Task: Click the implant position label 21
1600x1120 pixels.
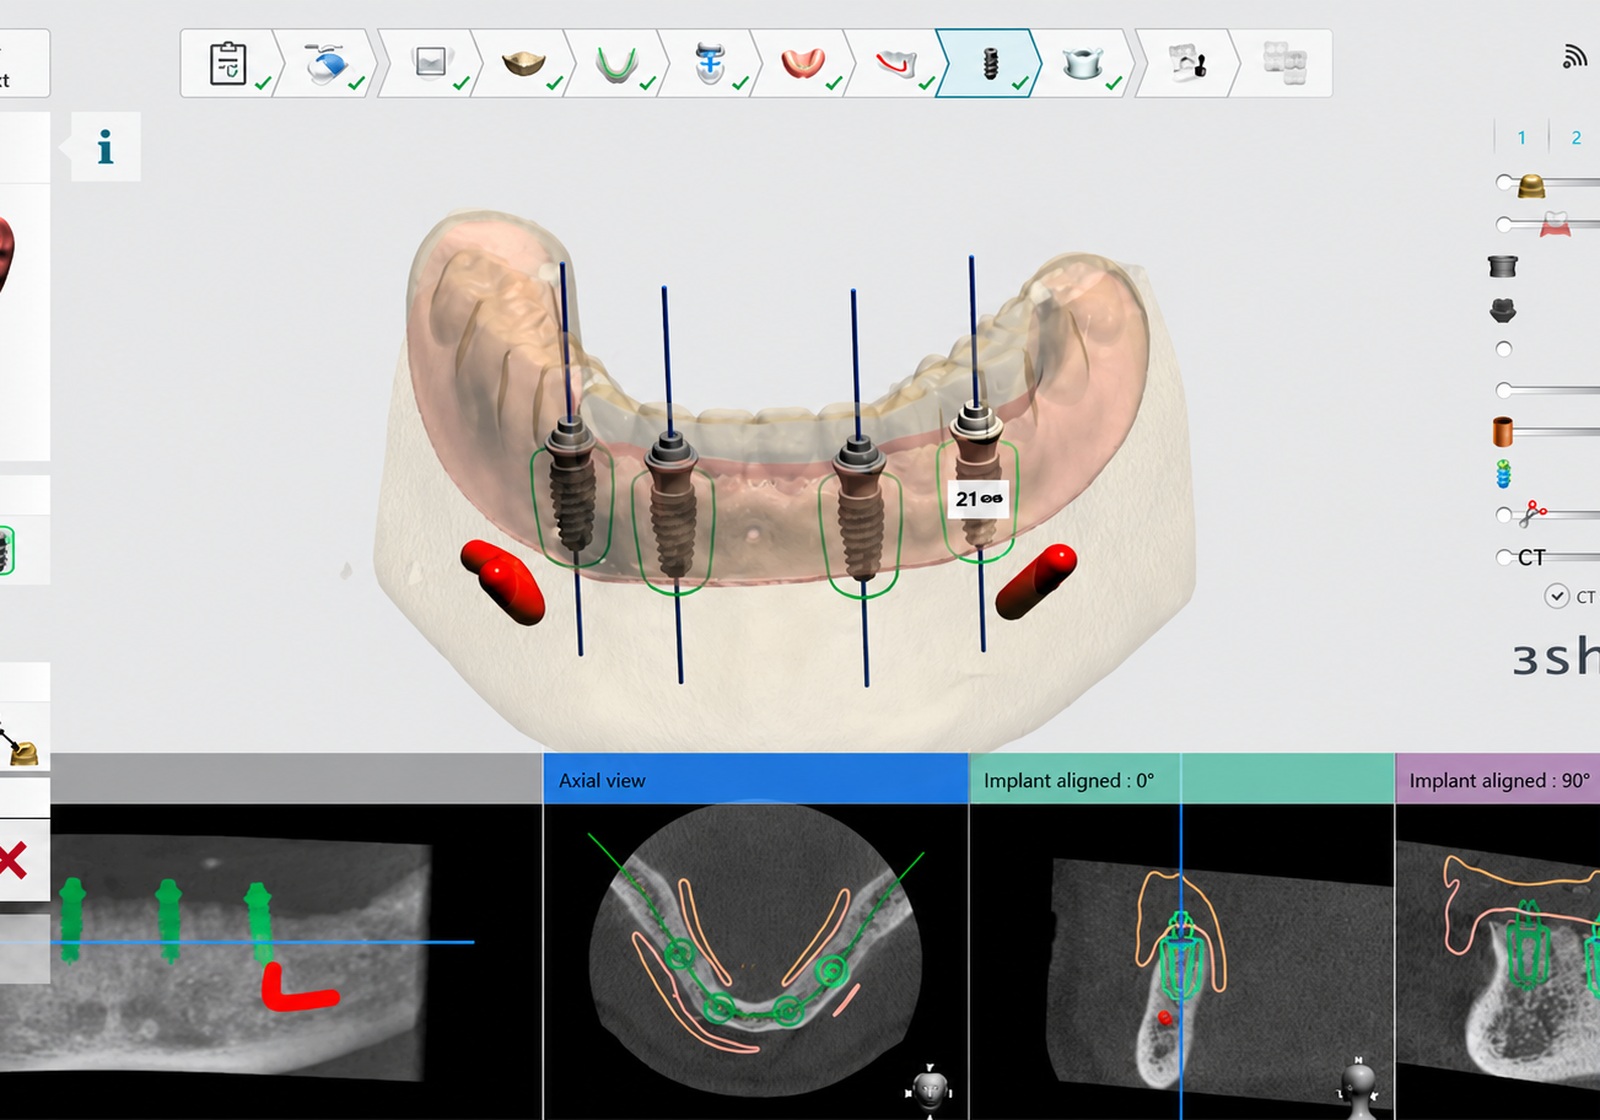Action: click(x=978, y=498)
